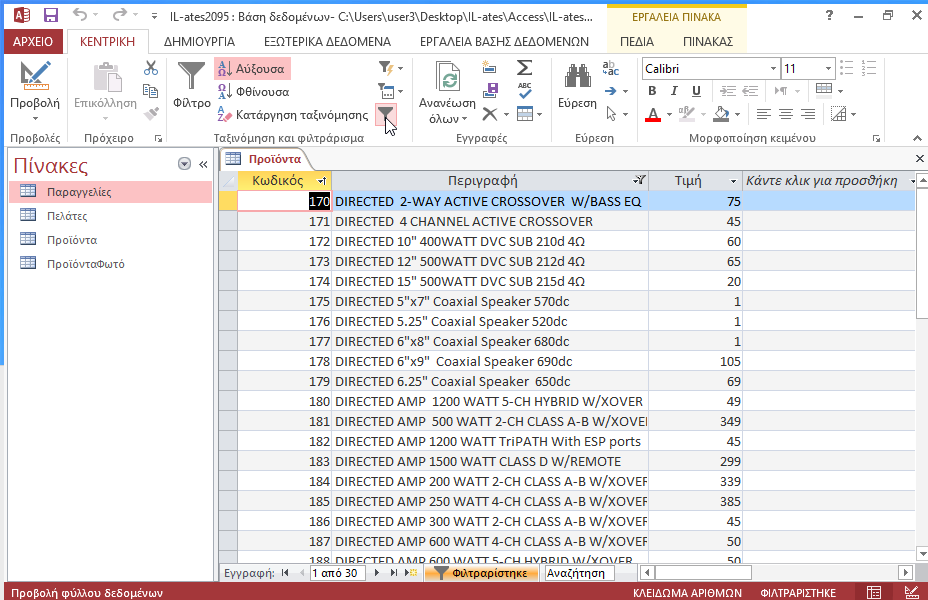Open the Κωδικός column dropdown arrow
Screen dimensions: 928x600
click(x=321, y=181)
